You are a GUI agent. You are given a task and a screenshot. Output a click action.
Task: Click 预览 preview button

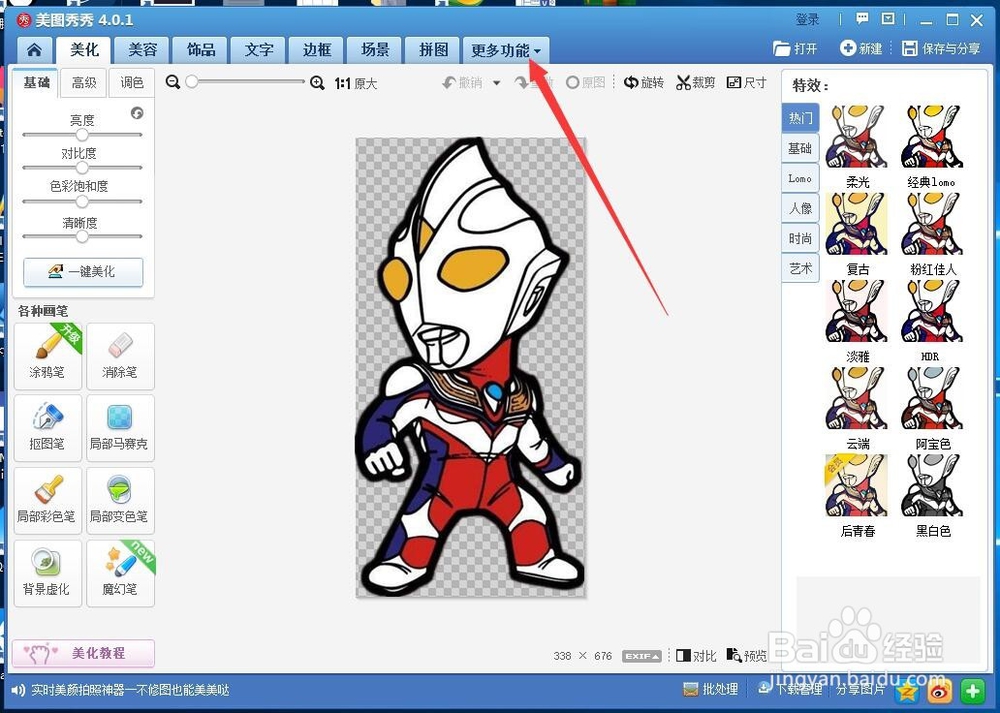click(746, 656)
